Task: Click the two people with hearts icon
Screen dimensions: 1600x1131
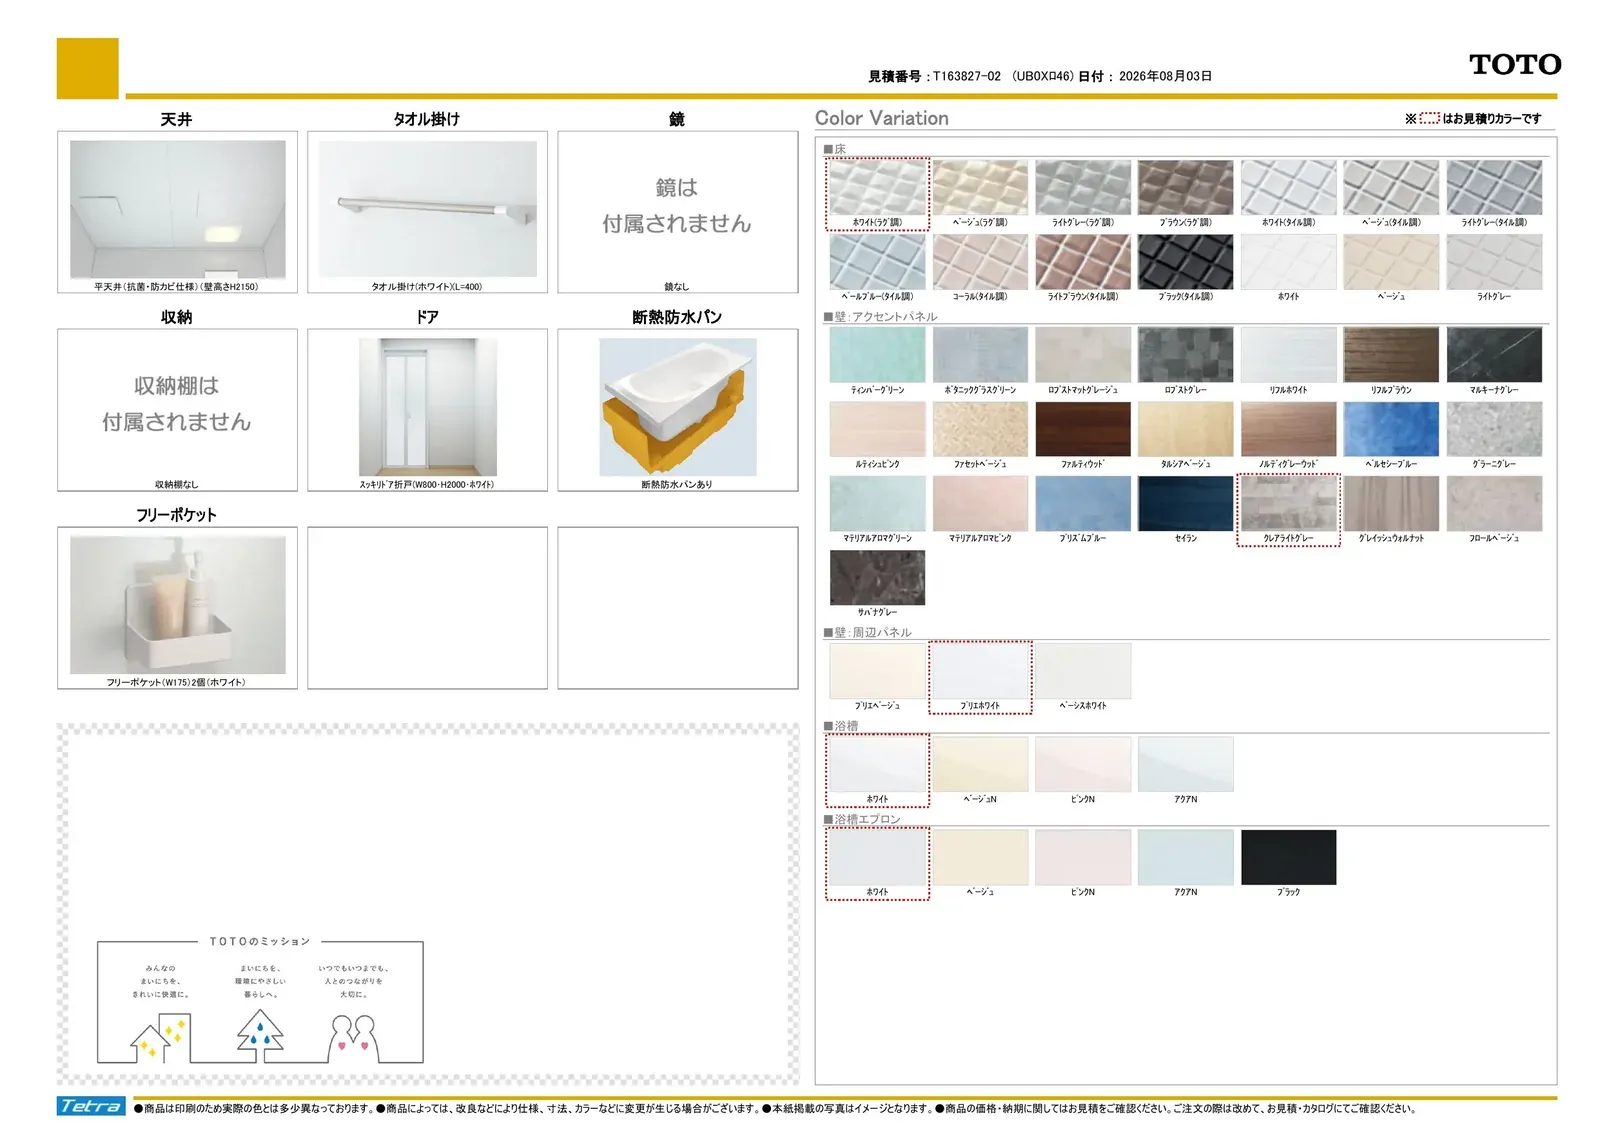Action: [x=352, y=1038]
